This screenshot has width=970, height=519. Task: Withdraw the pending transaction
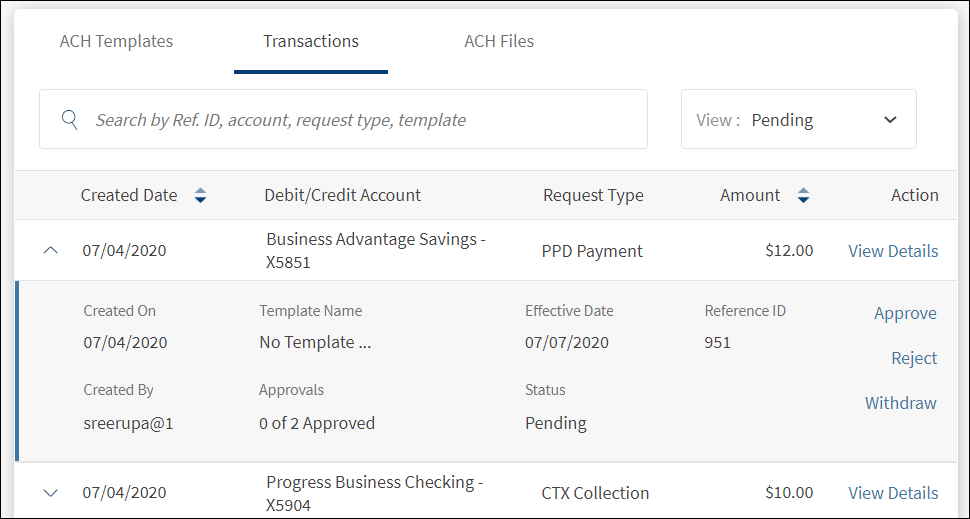900,403
